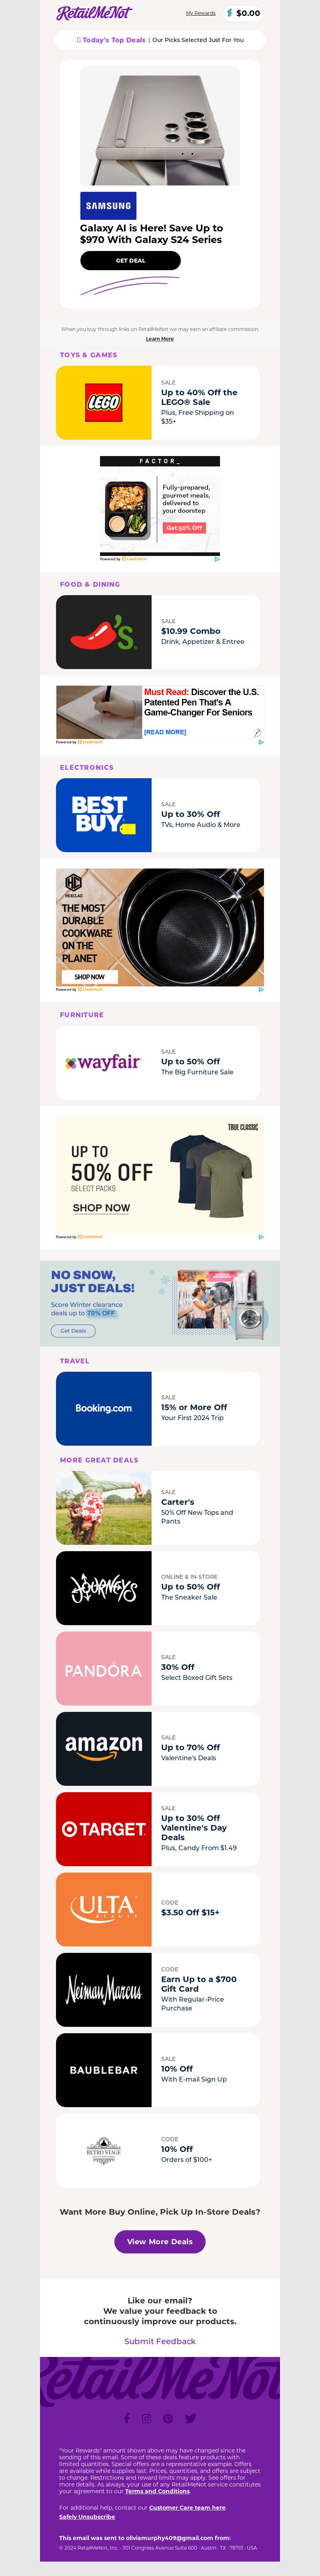Click Learn More affiliate disclosure link
The image size is (320, 2576).
coord(160,339)
